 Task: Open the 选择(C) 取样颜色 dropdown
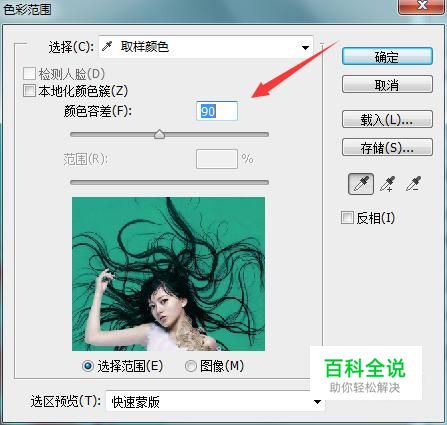coord(206,47)
